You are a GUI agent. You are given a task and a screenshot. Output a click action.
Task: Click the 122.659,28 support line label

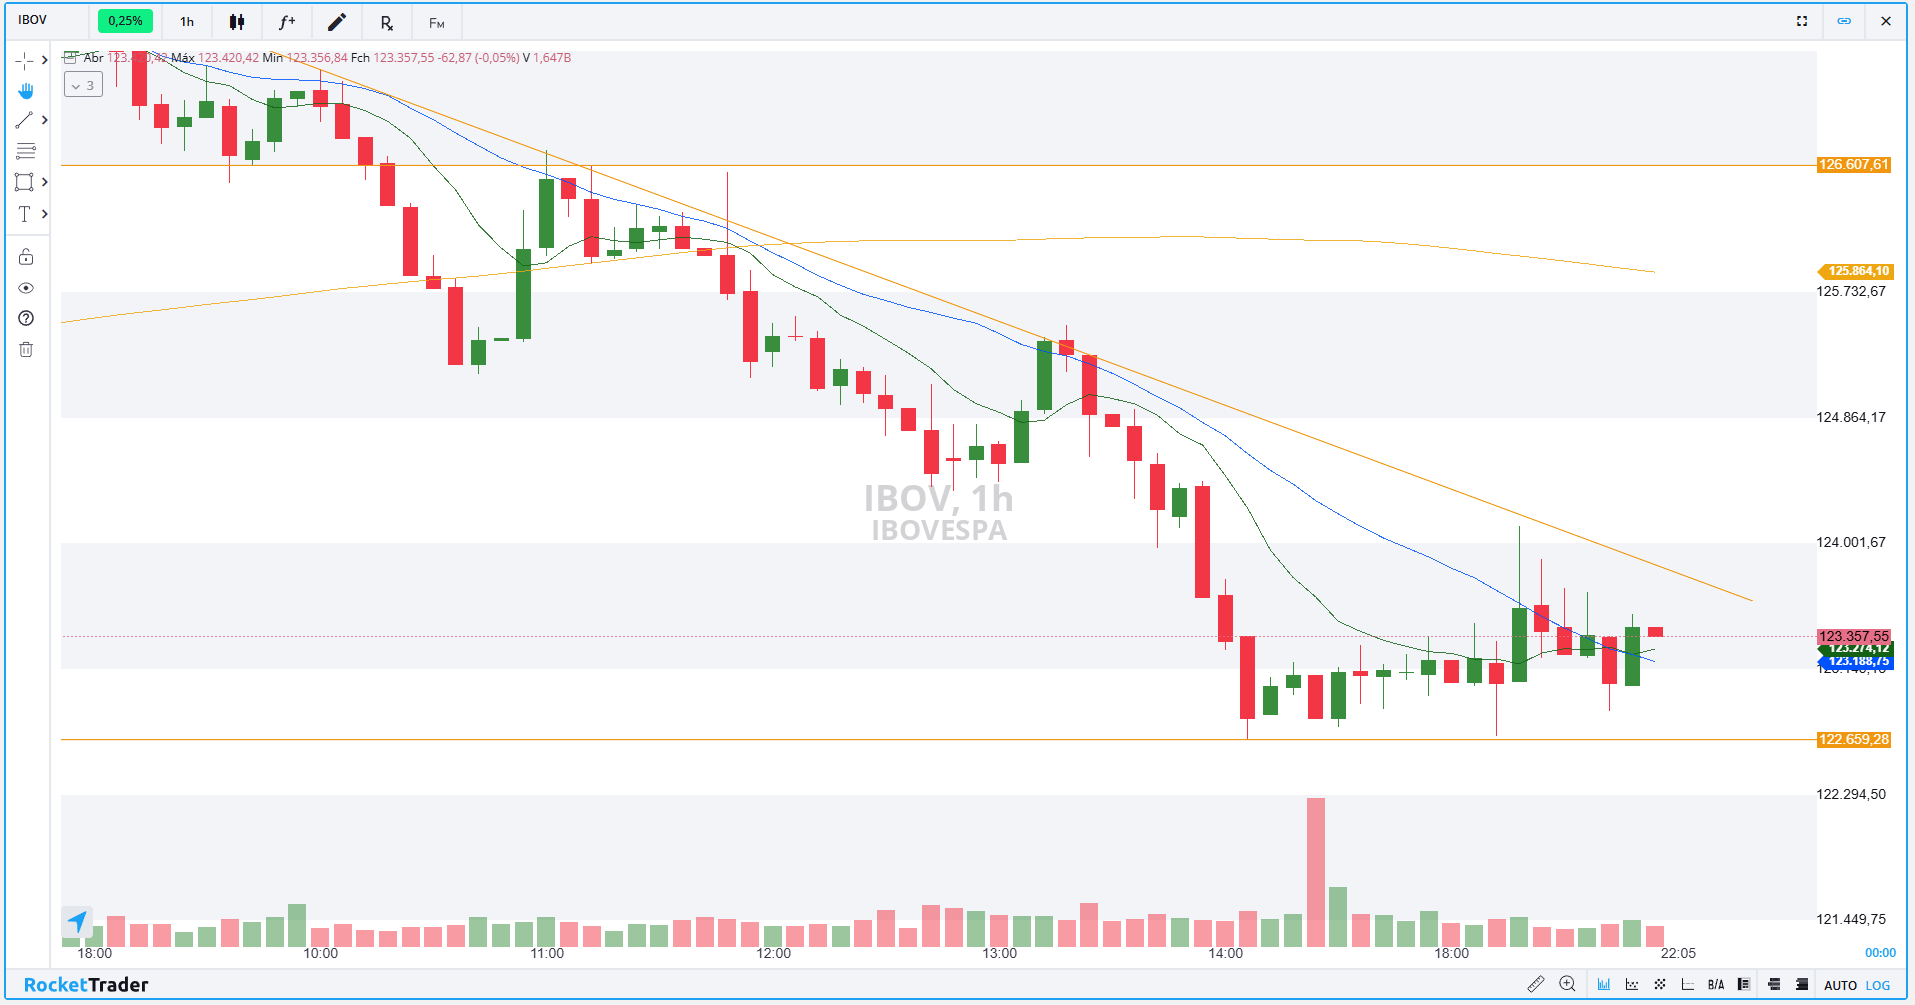coord(1854,740)
